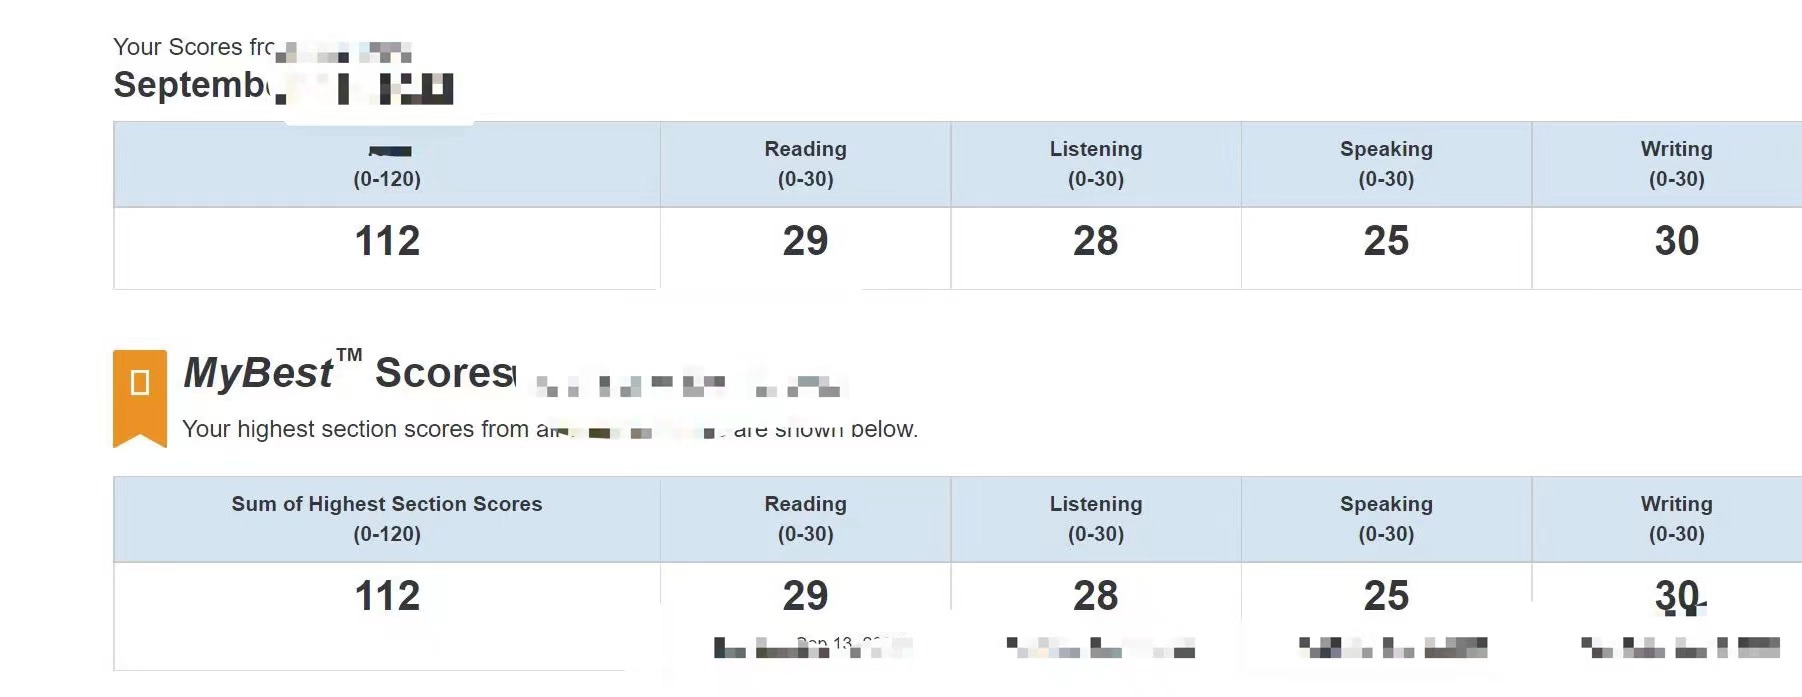1802x697 pixels.
Task: Click the MyBest Writing score 30
Action: point(1676,596)
